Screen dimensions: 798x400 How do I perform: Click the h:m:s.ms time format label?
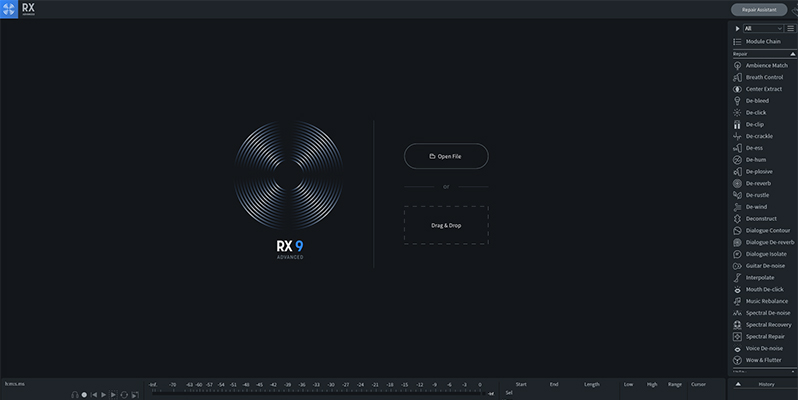[14, 384]
